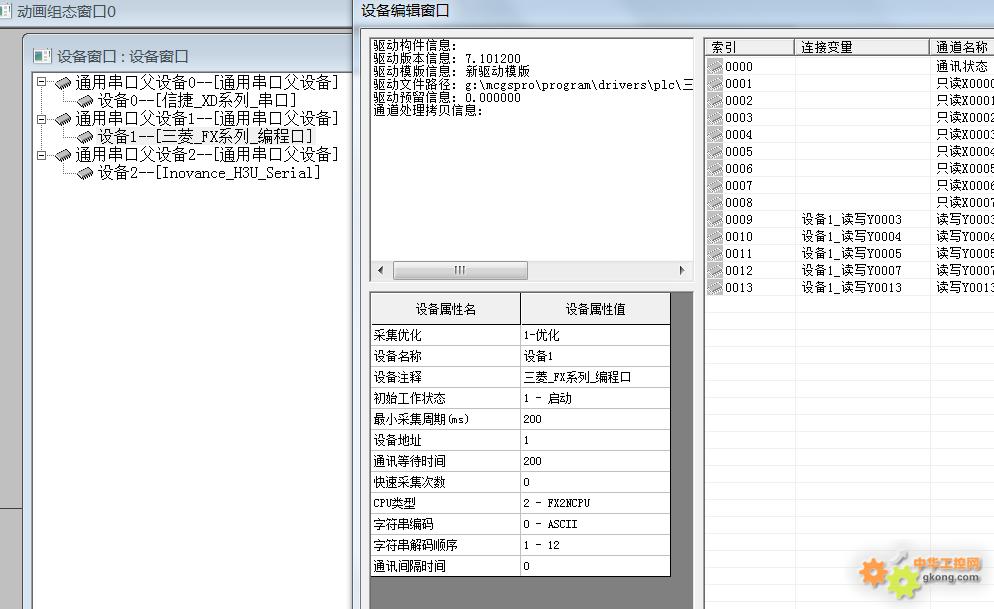The height and width of the screenshot is (609, 994).
Task: Select 设备0--[信捷_XD系列_串口] in tree
Action: point(197,100)
